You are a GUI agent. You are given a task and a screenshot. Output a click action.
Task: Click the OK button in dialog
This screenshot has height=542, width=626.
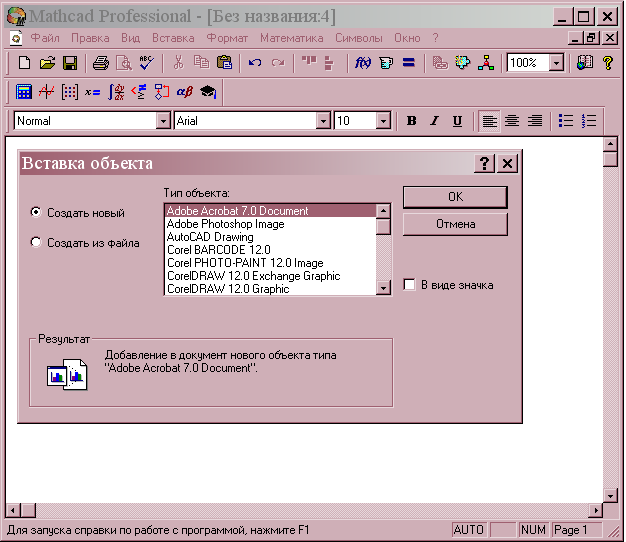click(x=455, y=197)
